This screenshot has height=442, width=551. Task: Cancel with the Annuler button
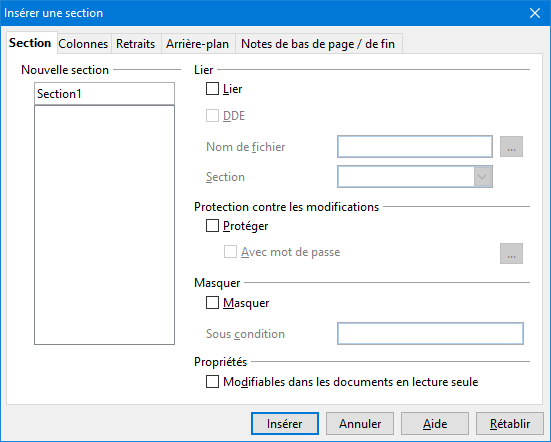(x=360, y=424)
